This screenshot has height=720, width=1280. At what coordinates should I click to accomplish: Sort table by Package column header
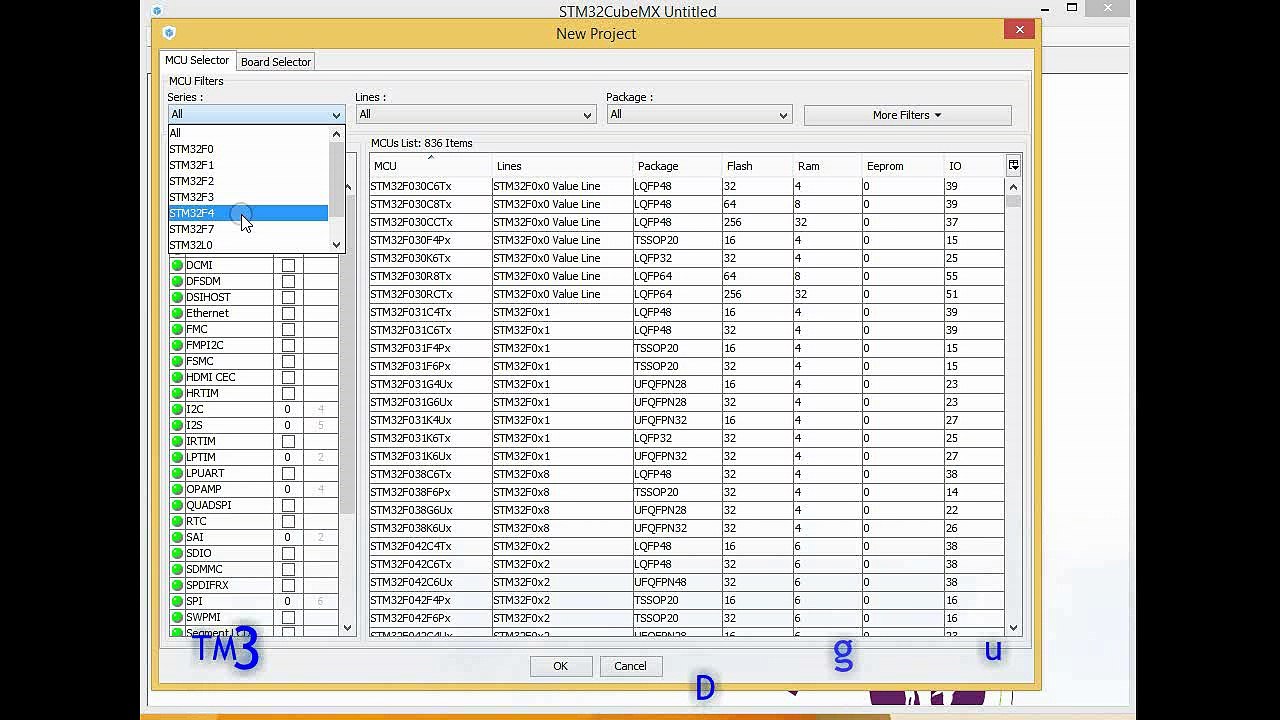[677, 166]
